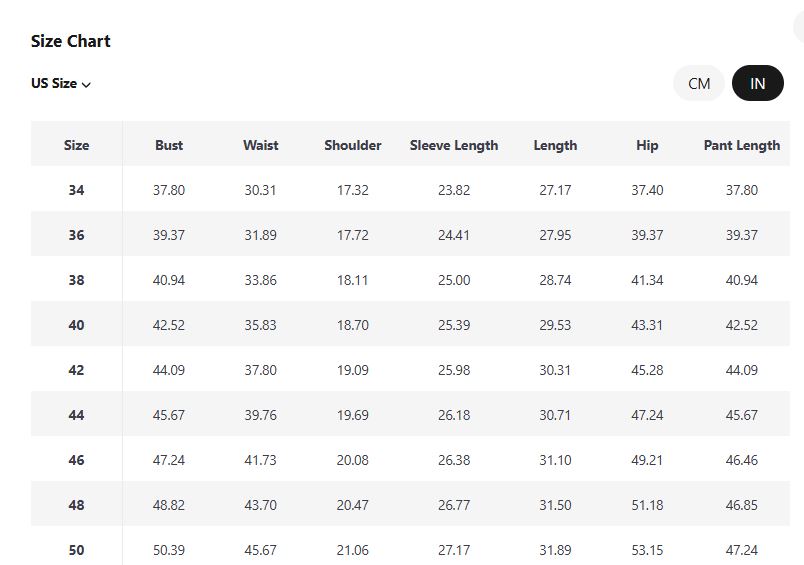Select the Waist column header

(x=260, y=145)
